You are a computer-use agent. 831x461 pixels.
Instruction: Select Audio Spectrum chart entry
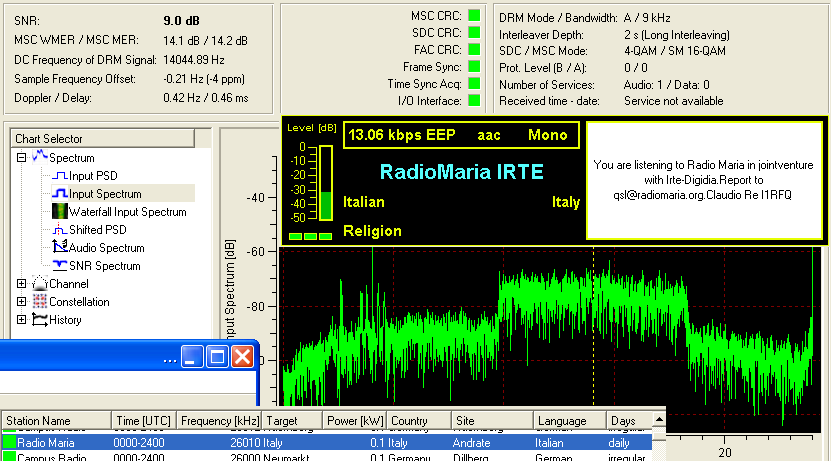[x=107, y=247]
